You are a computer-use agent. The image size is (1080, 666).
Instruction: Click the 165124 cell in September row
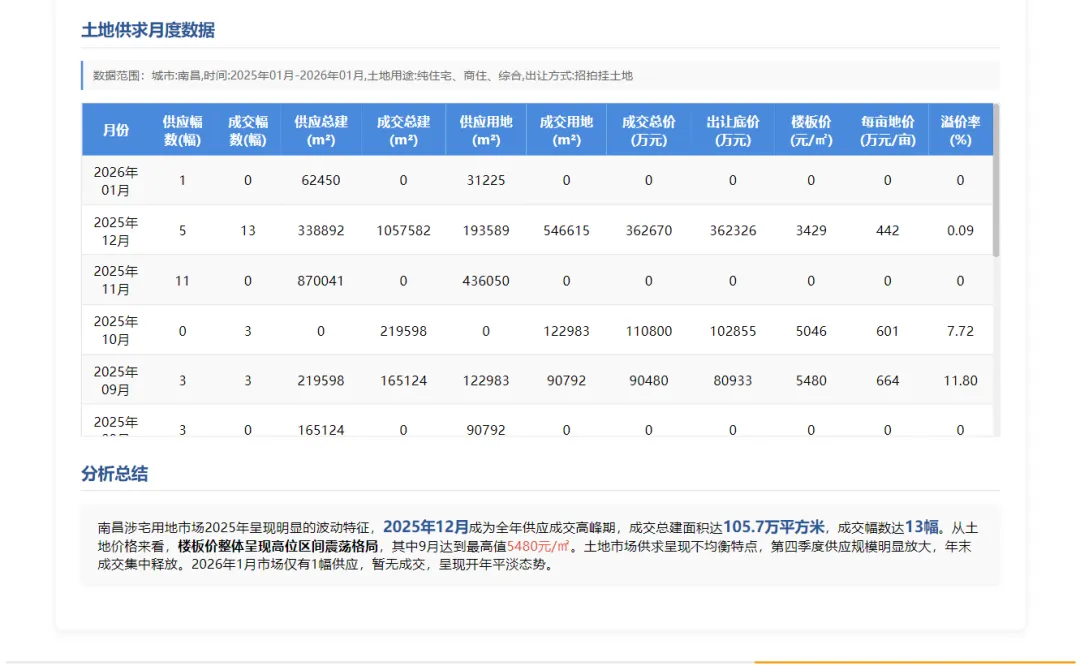click(x=403, y=381)
